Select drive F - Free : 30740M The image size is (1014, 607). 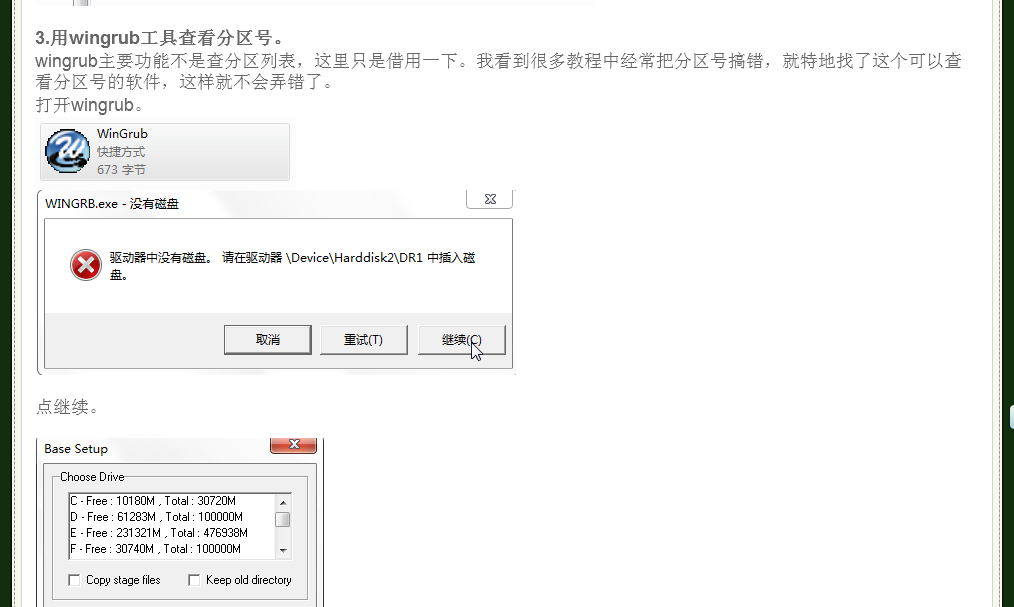tap(172, 549)
